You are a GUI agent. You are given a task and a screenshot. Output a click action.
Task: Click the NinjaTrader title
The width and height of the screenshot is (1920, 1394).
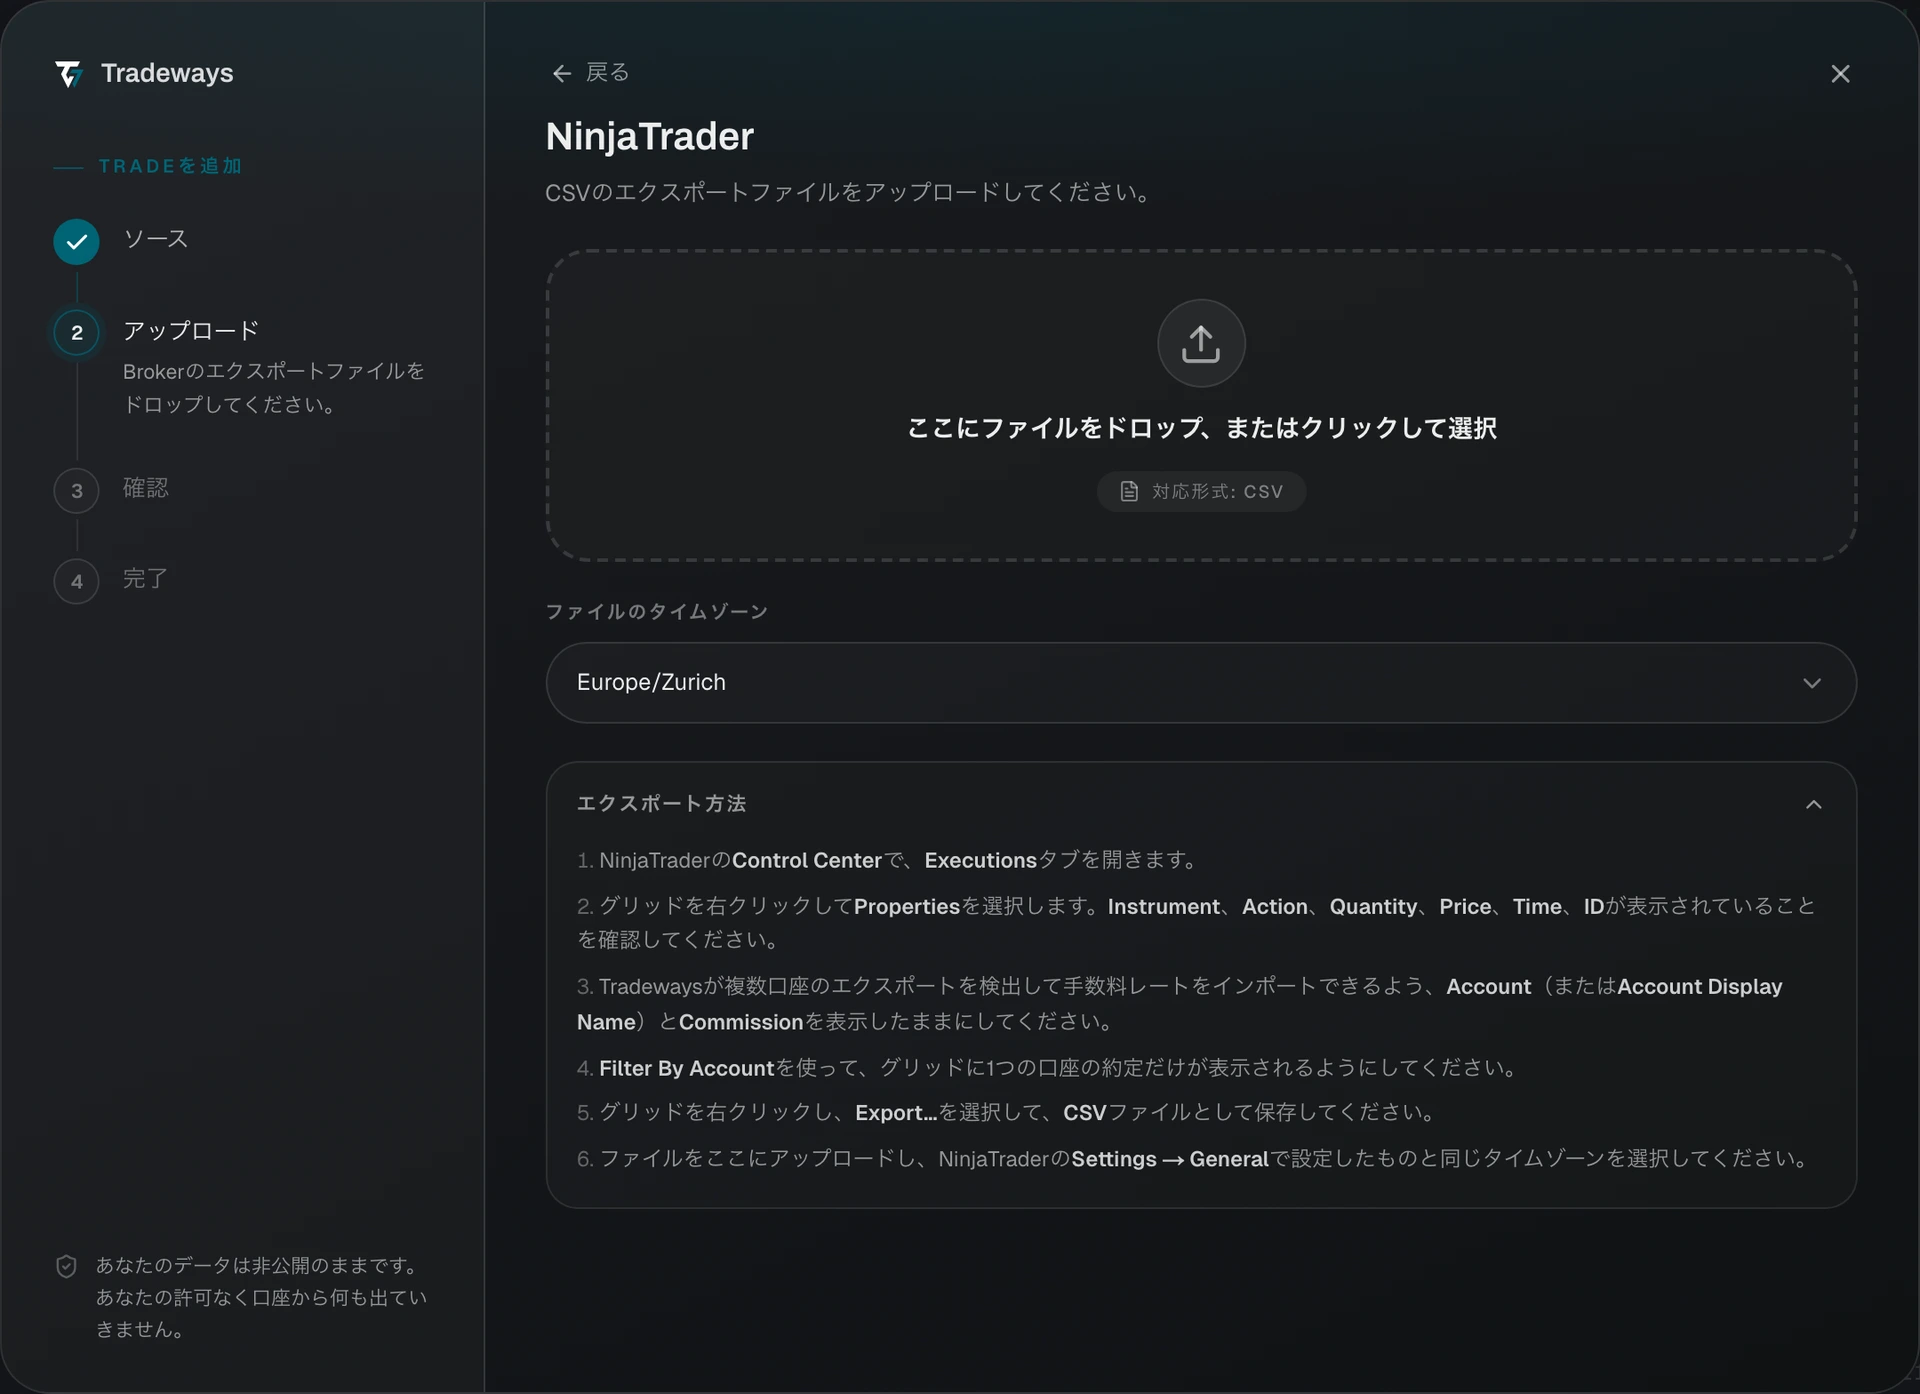click(650, 136)
